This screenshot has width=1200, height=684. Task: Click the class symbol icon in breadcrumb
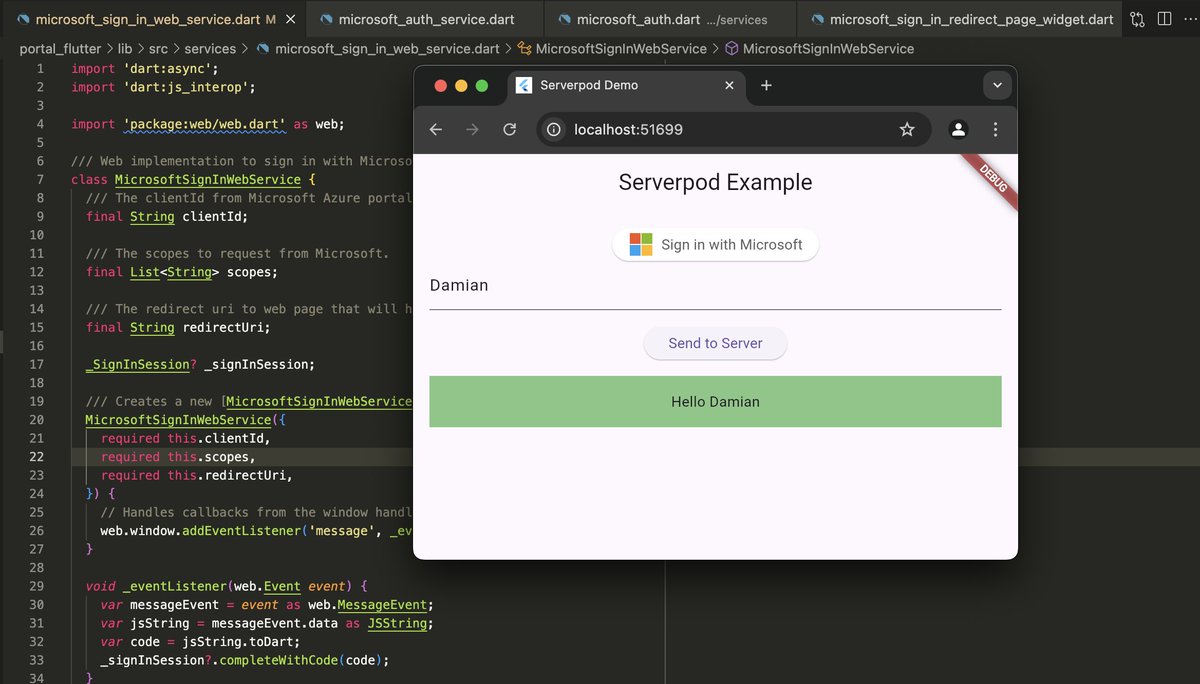(x=524, y=48)
